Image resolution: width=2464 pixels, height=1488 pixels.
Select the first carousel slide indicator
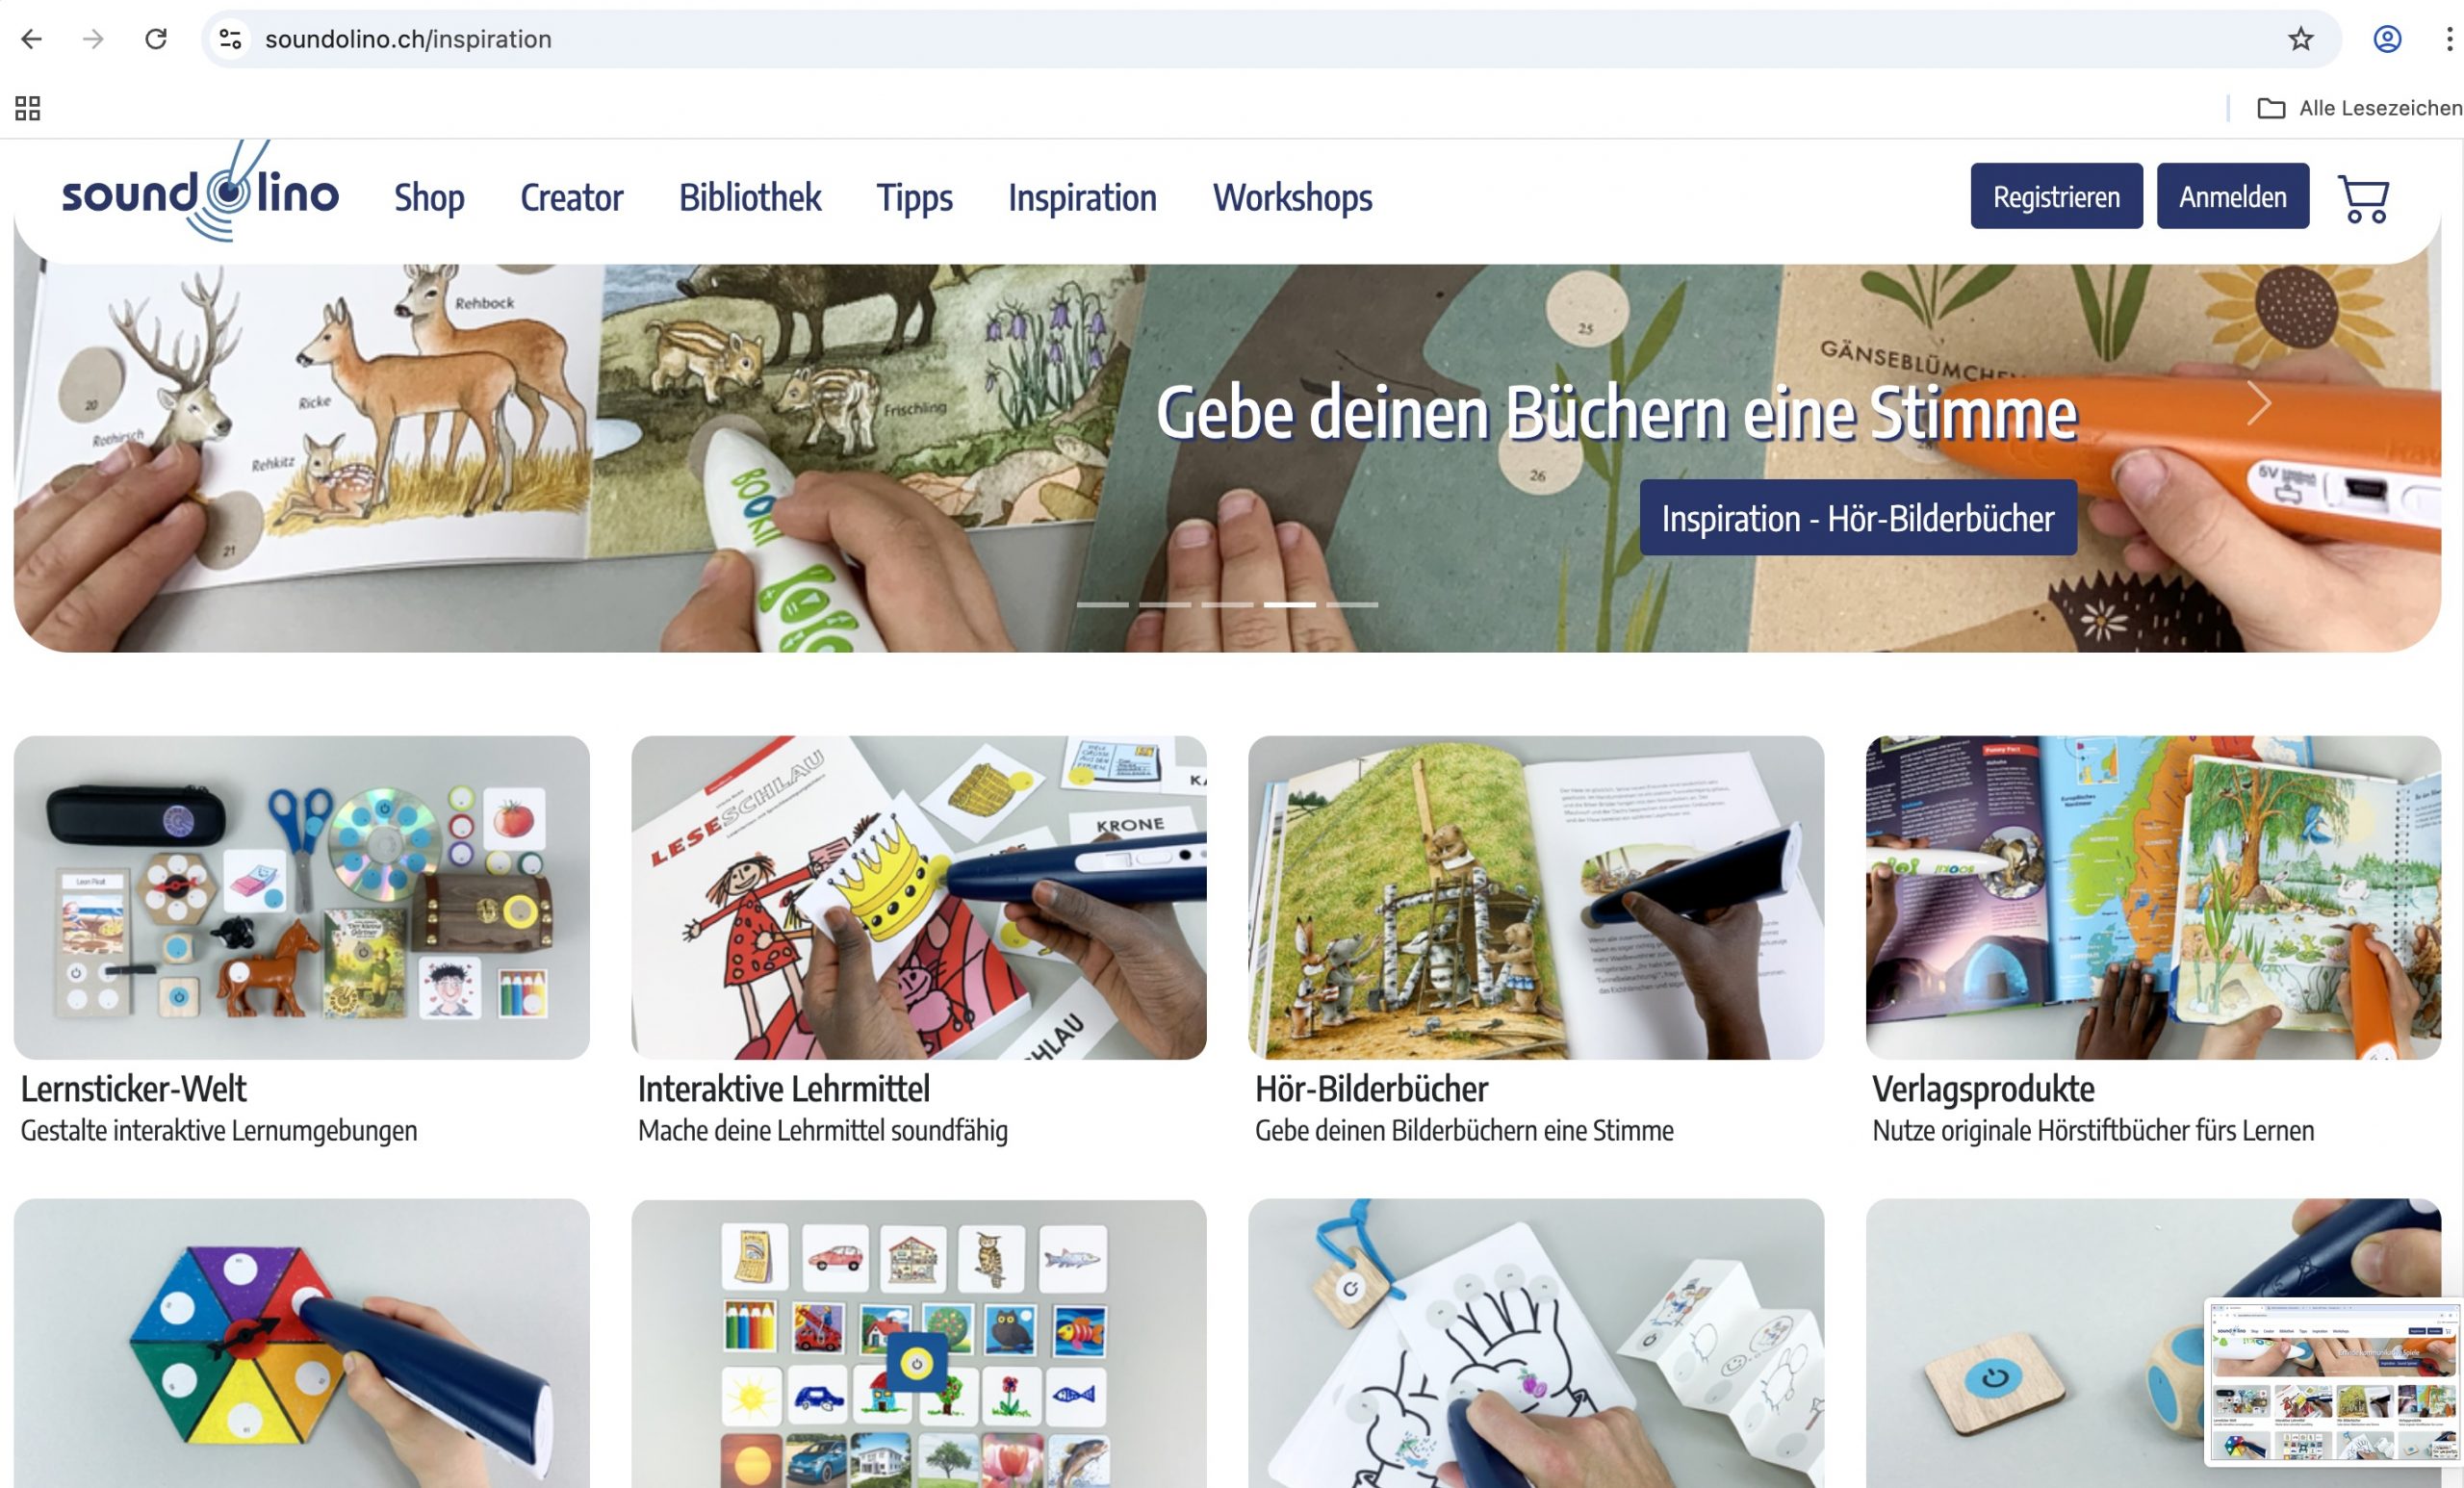point(1102,604)
